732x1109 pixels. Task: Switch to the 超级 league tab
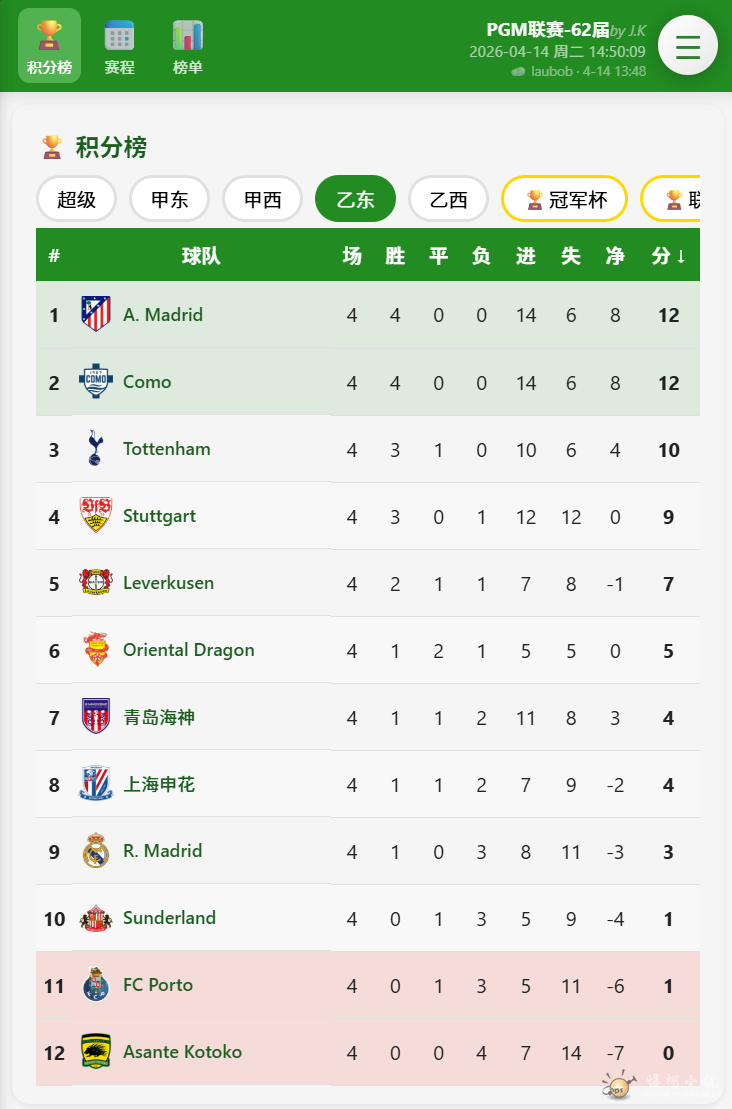click(x=76, y=199)
